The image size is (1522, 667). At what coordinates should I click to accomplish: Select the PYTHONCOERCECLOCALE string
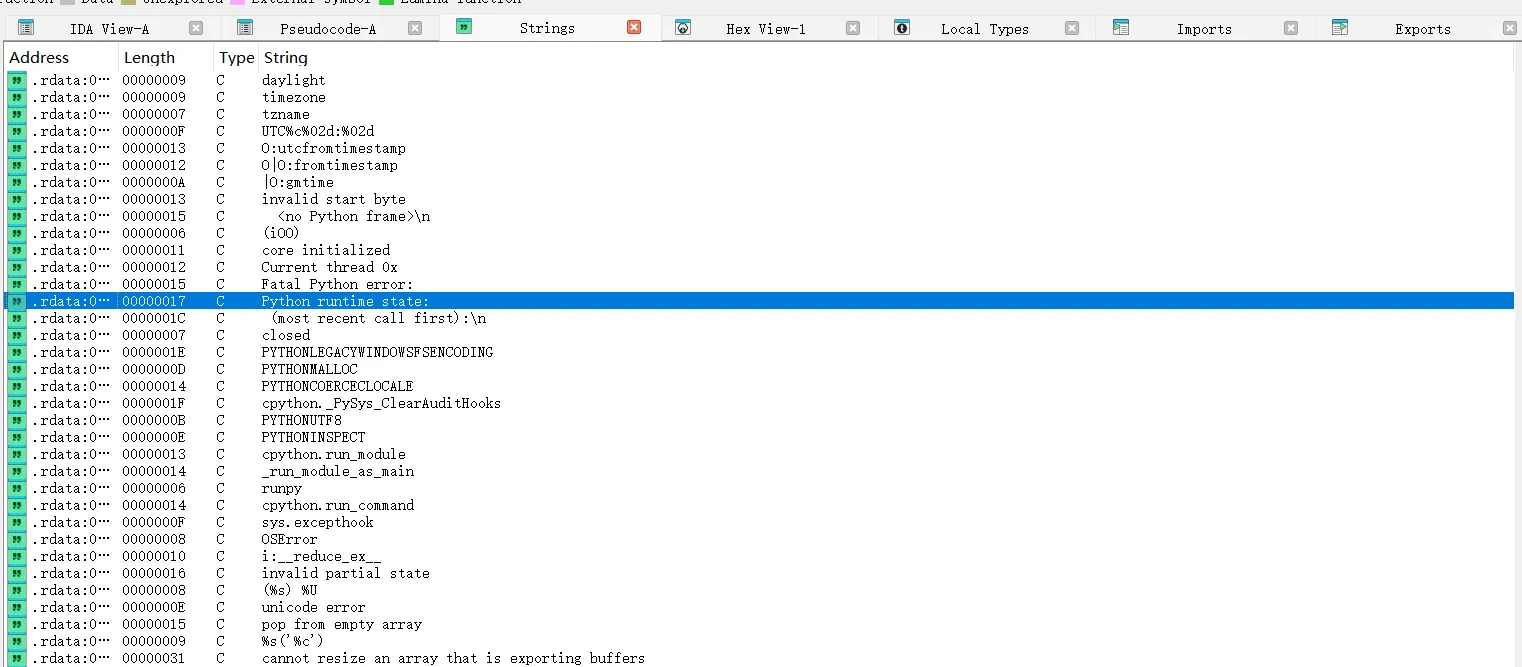click(x=337, y=386)
